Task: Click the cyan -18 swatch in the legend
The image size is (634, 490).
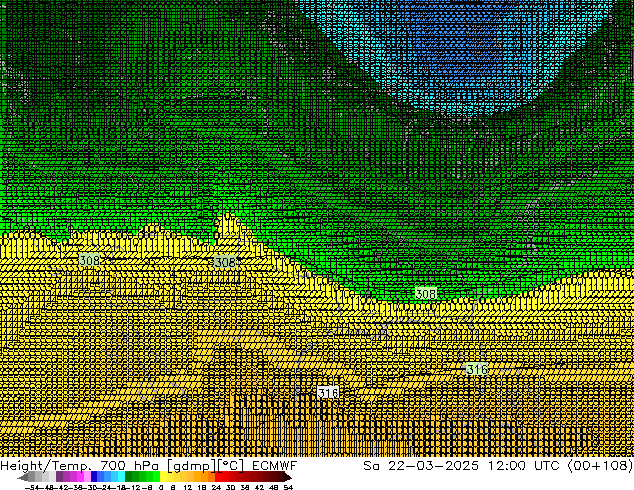Action: 121,477
